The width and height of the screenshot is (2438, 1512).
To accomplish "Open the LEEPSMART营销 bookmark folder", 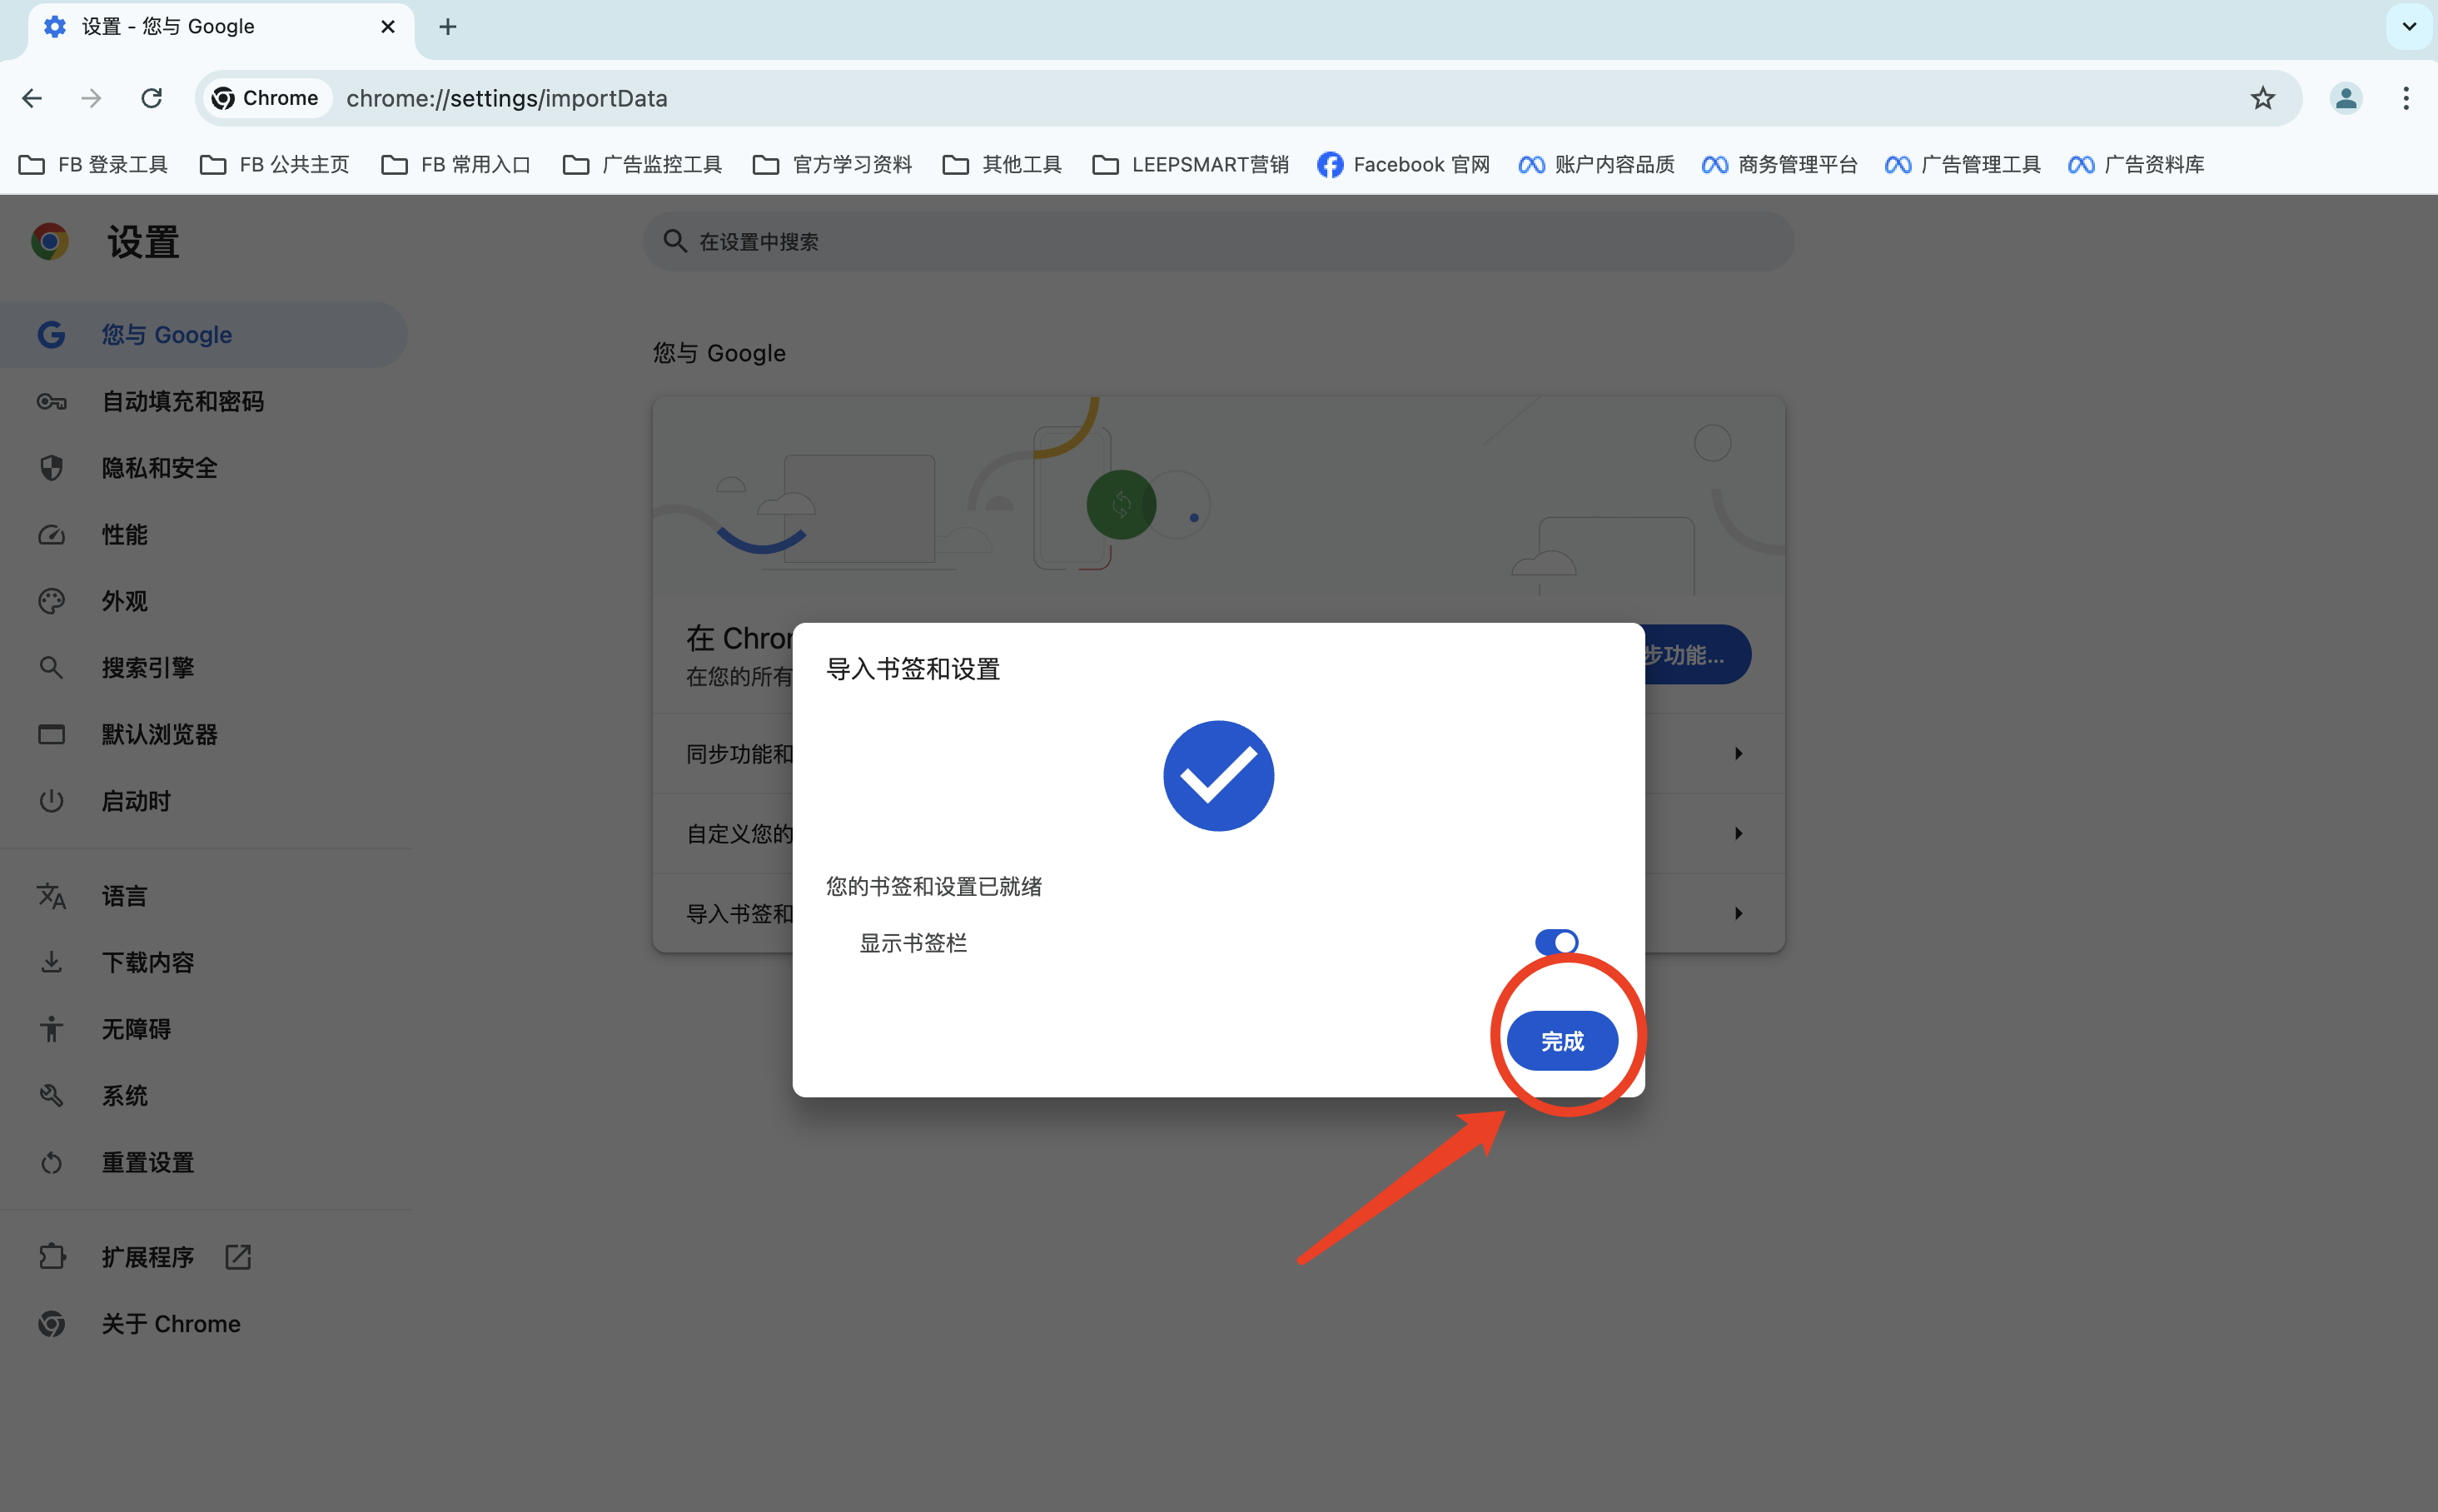I will coord(1190,164).
